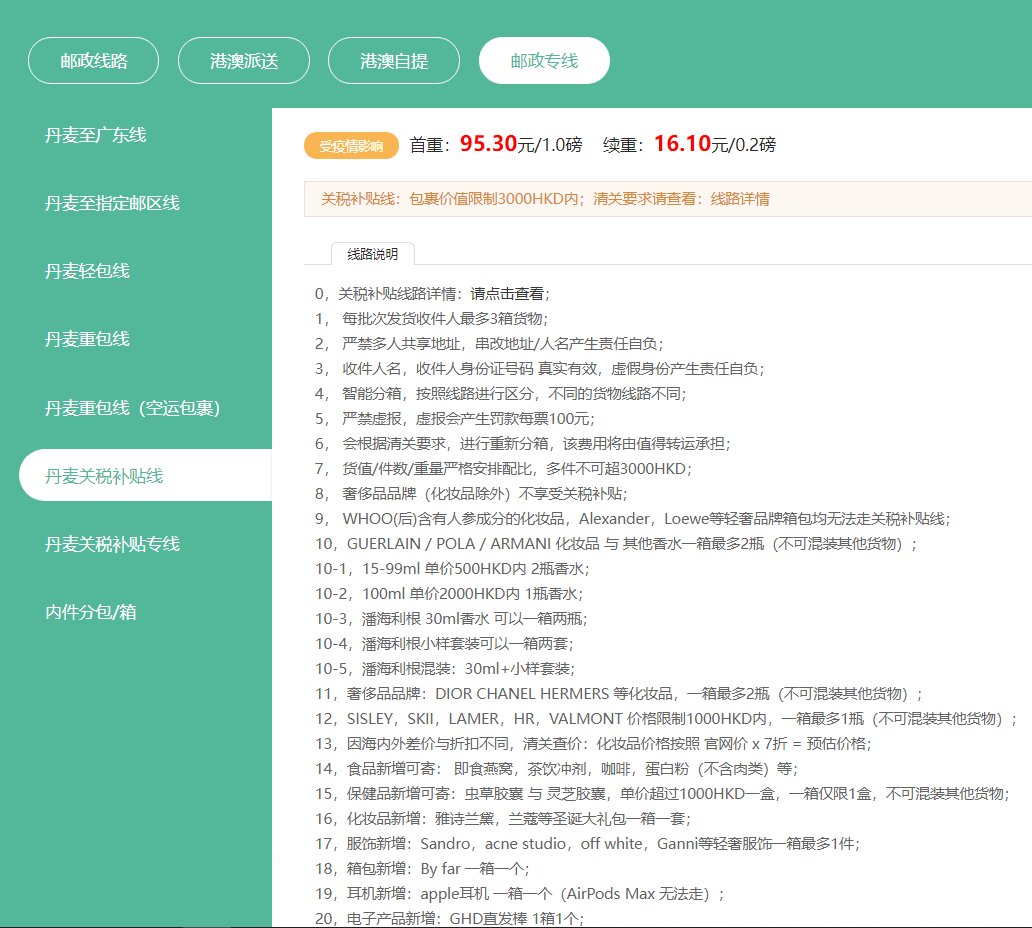Click rule 19 apple耳机 line
This screenshot has width=1032, height=928.
[519, 894]
